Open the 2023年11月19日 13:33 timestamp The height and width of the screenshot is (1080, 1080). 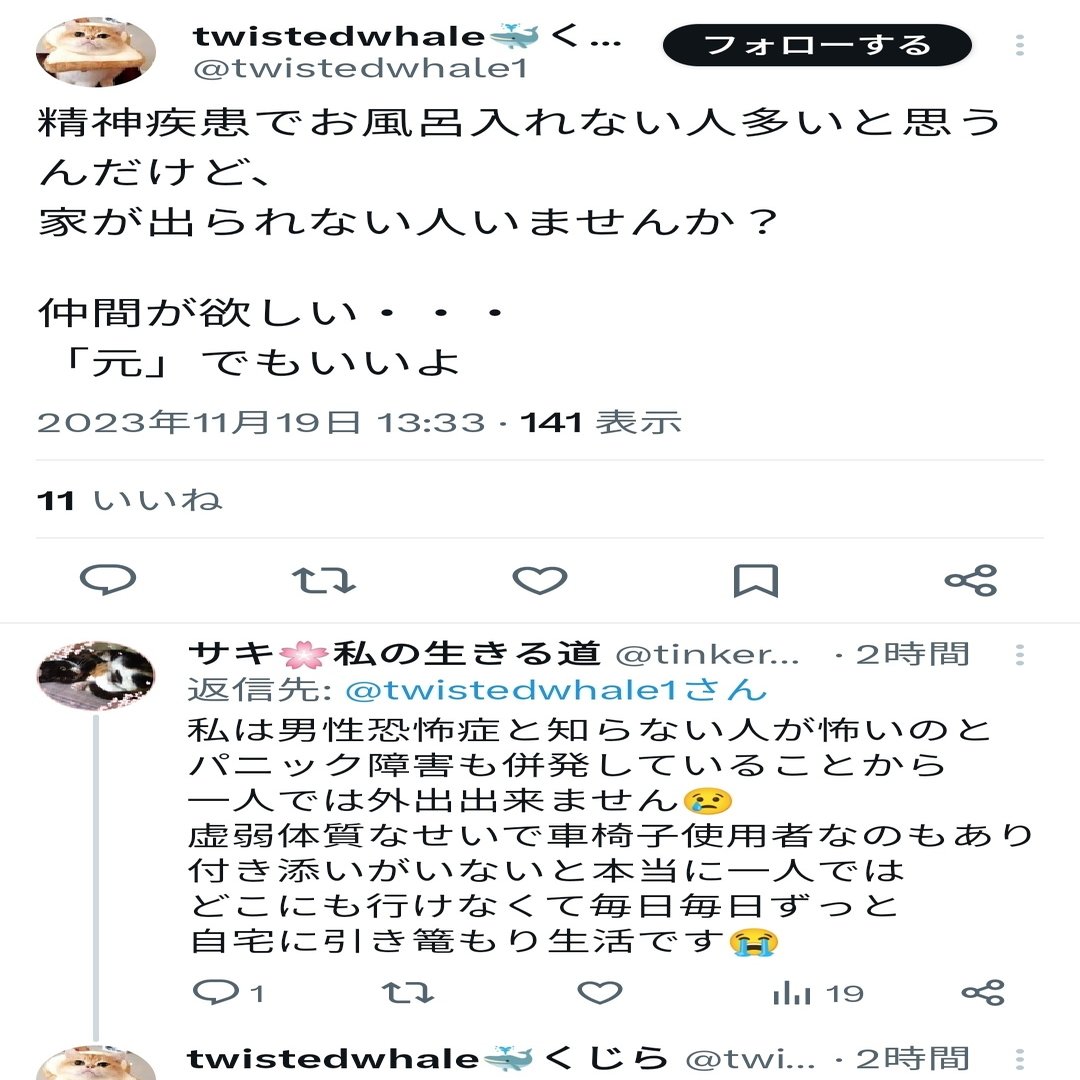[x=261, y=422]
